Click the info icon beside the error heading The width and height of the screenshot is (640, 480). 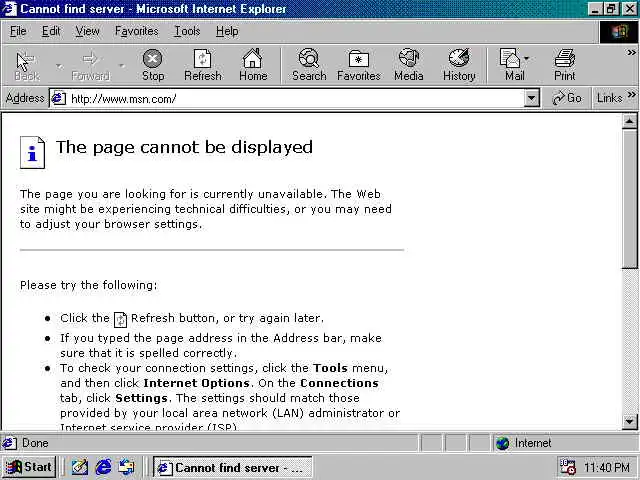(32, 152)
